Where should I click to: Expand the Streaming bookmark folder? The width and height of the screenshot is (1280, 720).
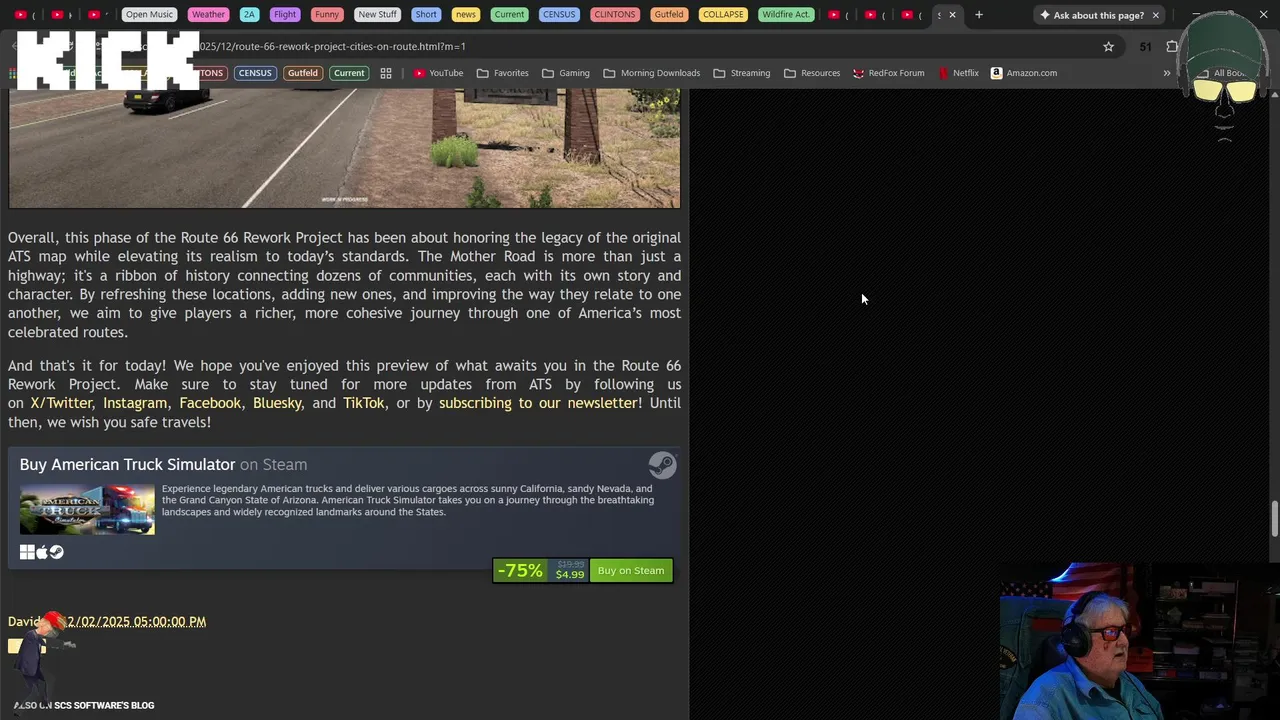pyautogui.click(x=741, y=73)
